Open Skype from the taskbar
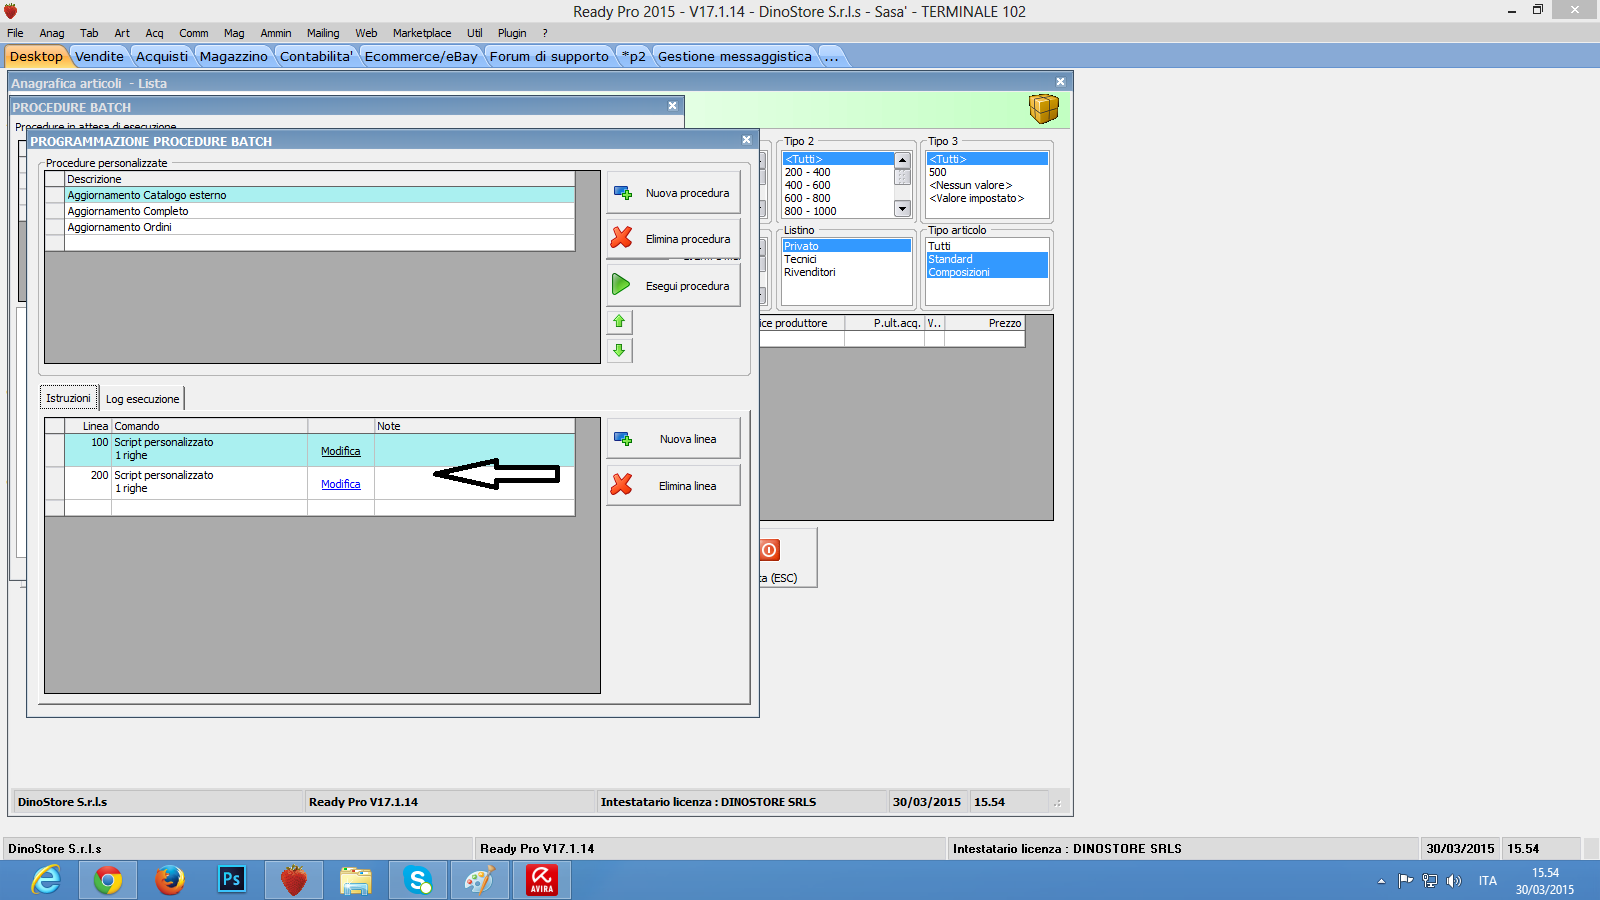Screen dimensions: 1600x900 click(x=418, y=880)
